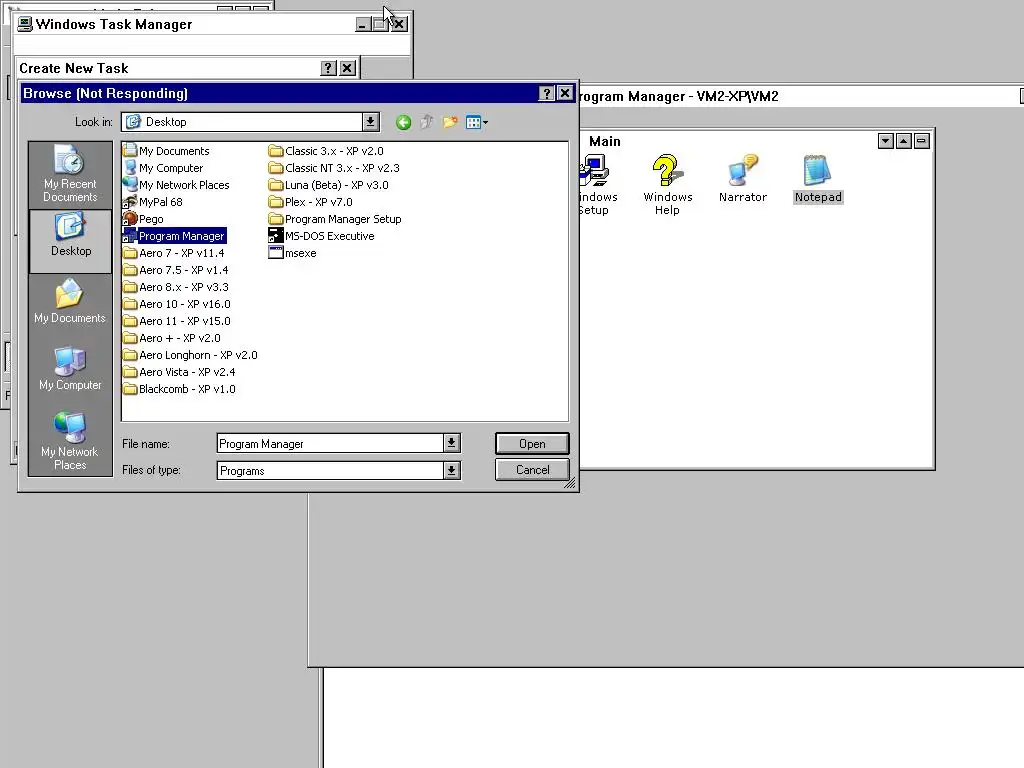
Task: Select the MyPal 68 shortcut
Action: tap(153, 202)
